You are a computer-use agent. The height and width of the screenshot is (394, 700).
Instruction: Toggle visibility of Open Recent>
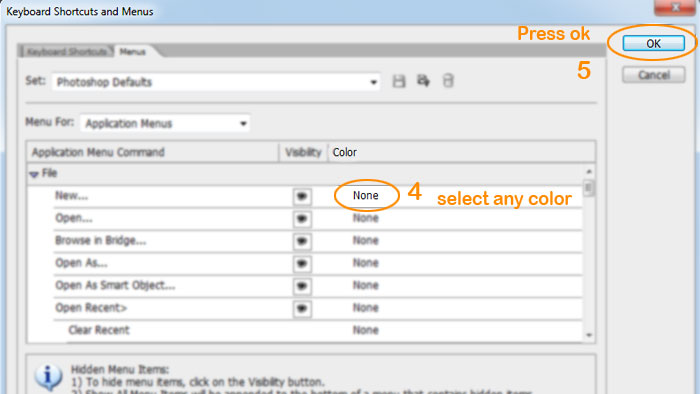[x=302, y=308]
